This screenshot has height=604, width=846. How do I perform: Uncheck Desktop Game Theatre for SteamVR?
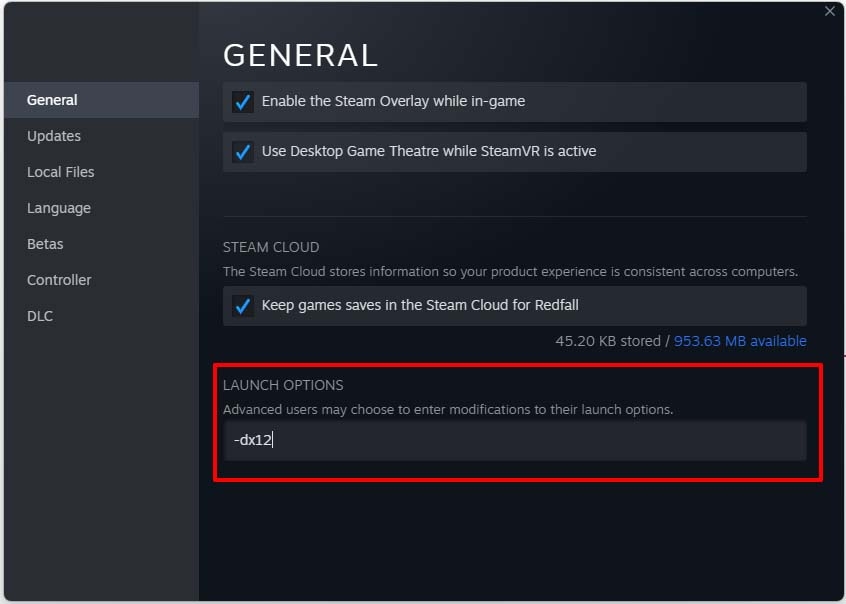(x=242, y=152)
